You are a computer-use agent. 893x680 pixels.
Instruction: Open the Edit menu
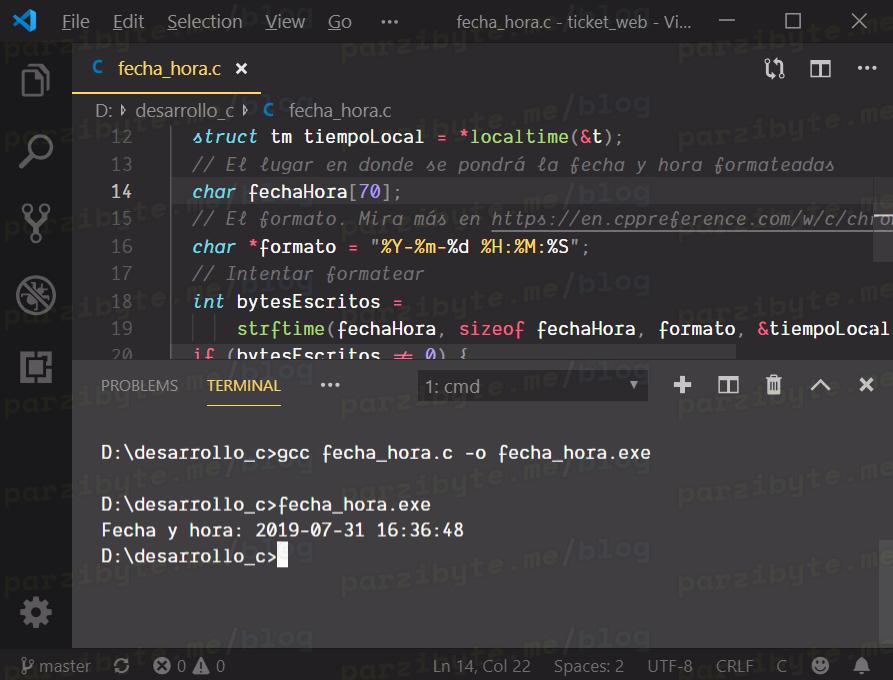pos(128,22)
